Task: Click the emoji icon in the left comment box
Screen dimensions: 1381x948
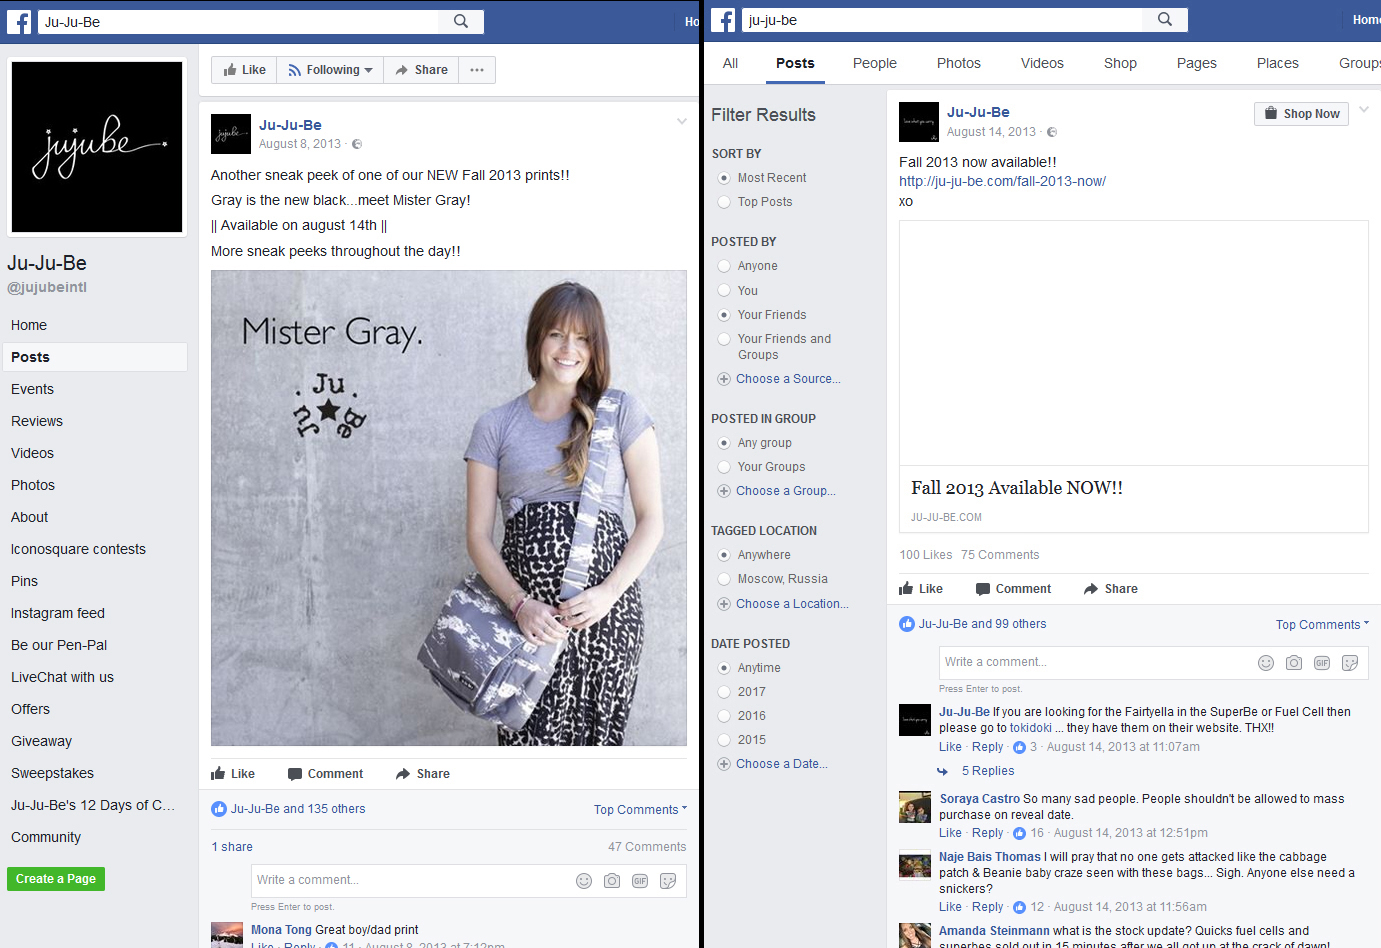Action: [584, 881]
